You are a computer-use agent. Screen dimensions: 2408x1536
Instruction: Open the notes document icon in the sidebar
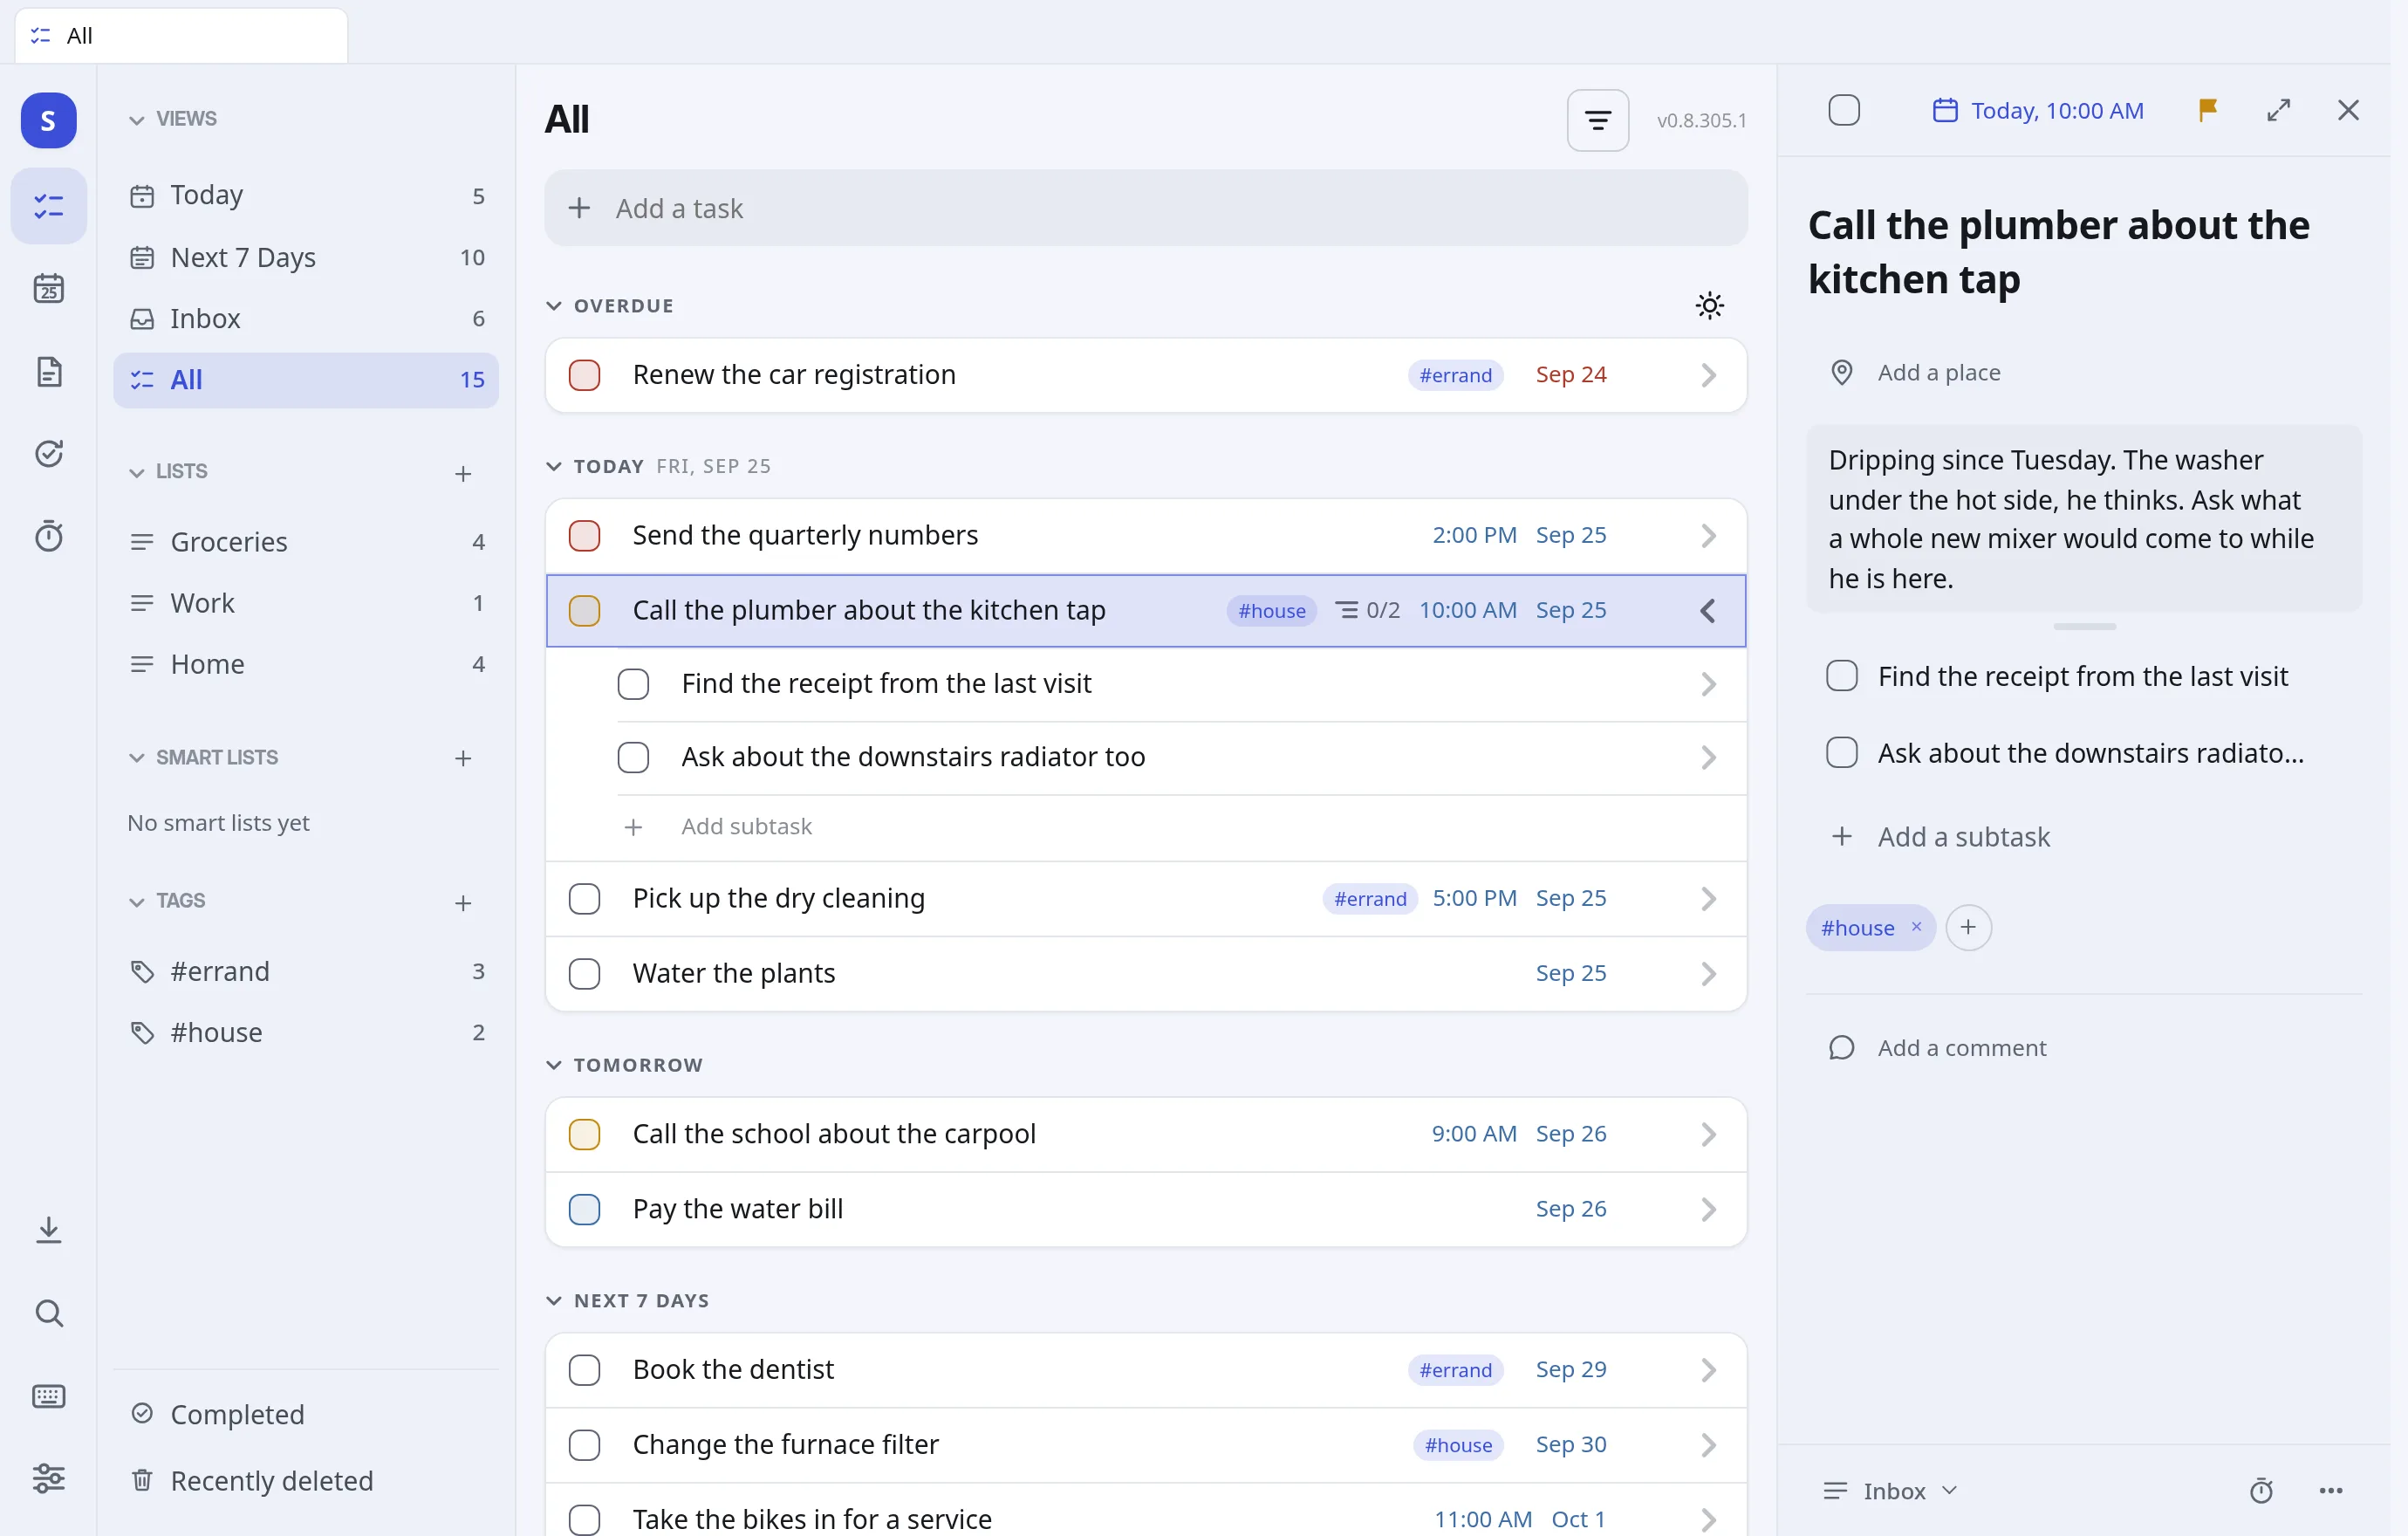(48, 372)
